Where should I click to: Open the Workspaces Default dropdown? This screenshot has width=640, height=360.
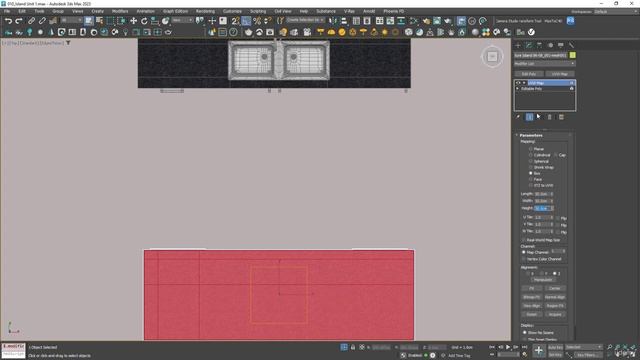[615, 11]
